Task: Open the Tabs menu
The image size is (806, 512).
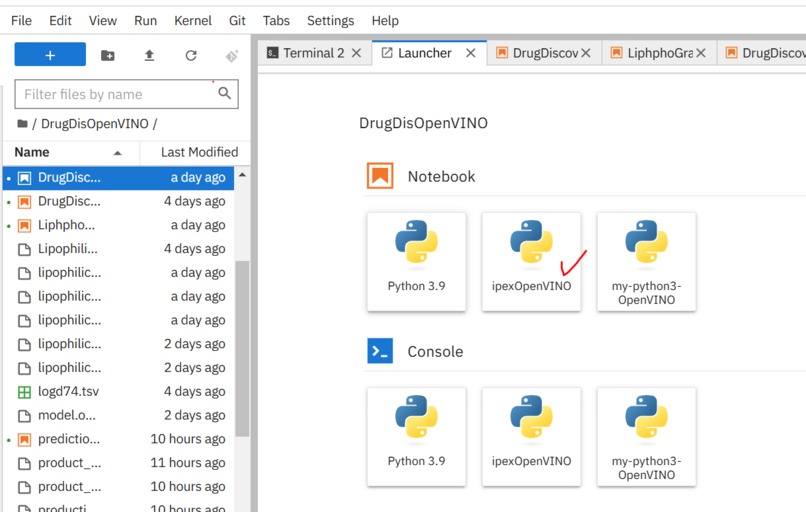Action: pos(276,21)
